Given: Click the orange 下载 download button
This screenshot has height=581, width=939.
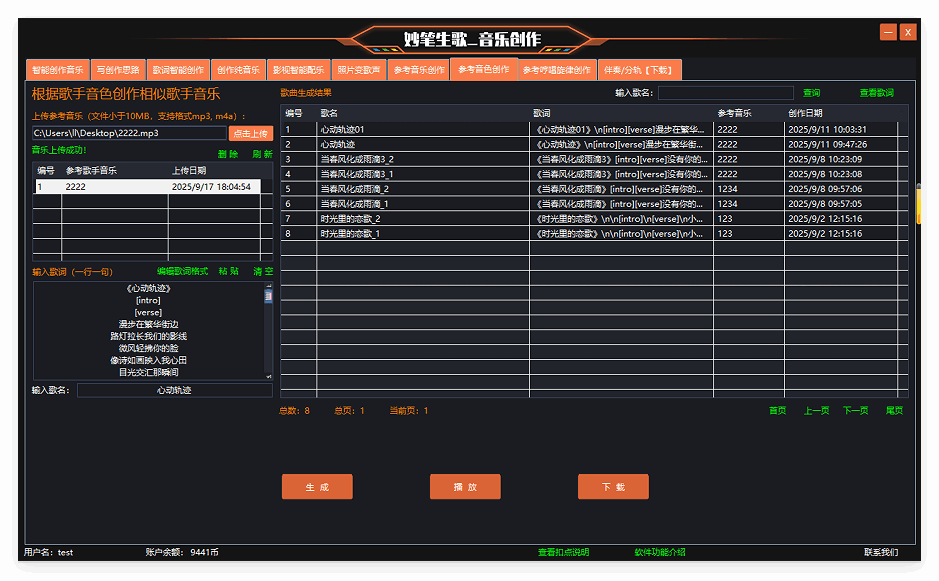Looking at the screenshot, I should (613, 487).
